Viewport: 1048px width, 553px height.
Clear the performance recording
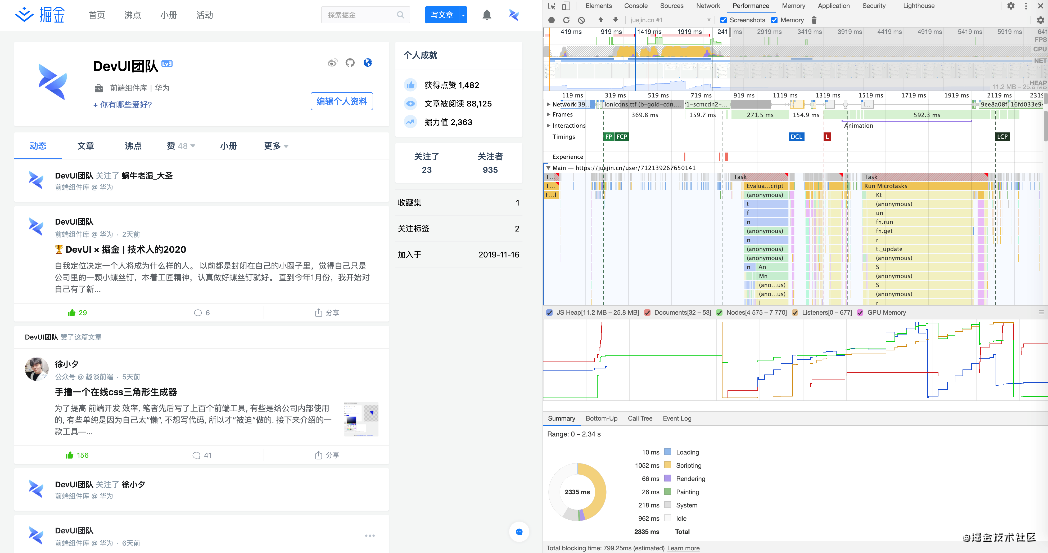click(581, 20)
